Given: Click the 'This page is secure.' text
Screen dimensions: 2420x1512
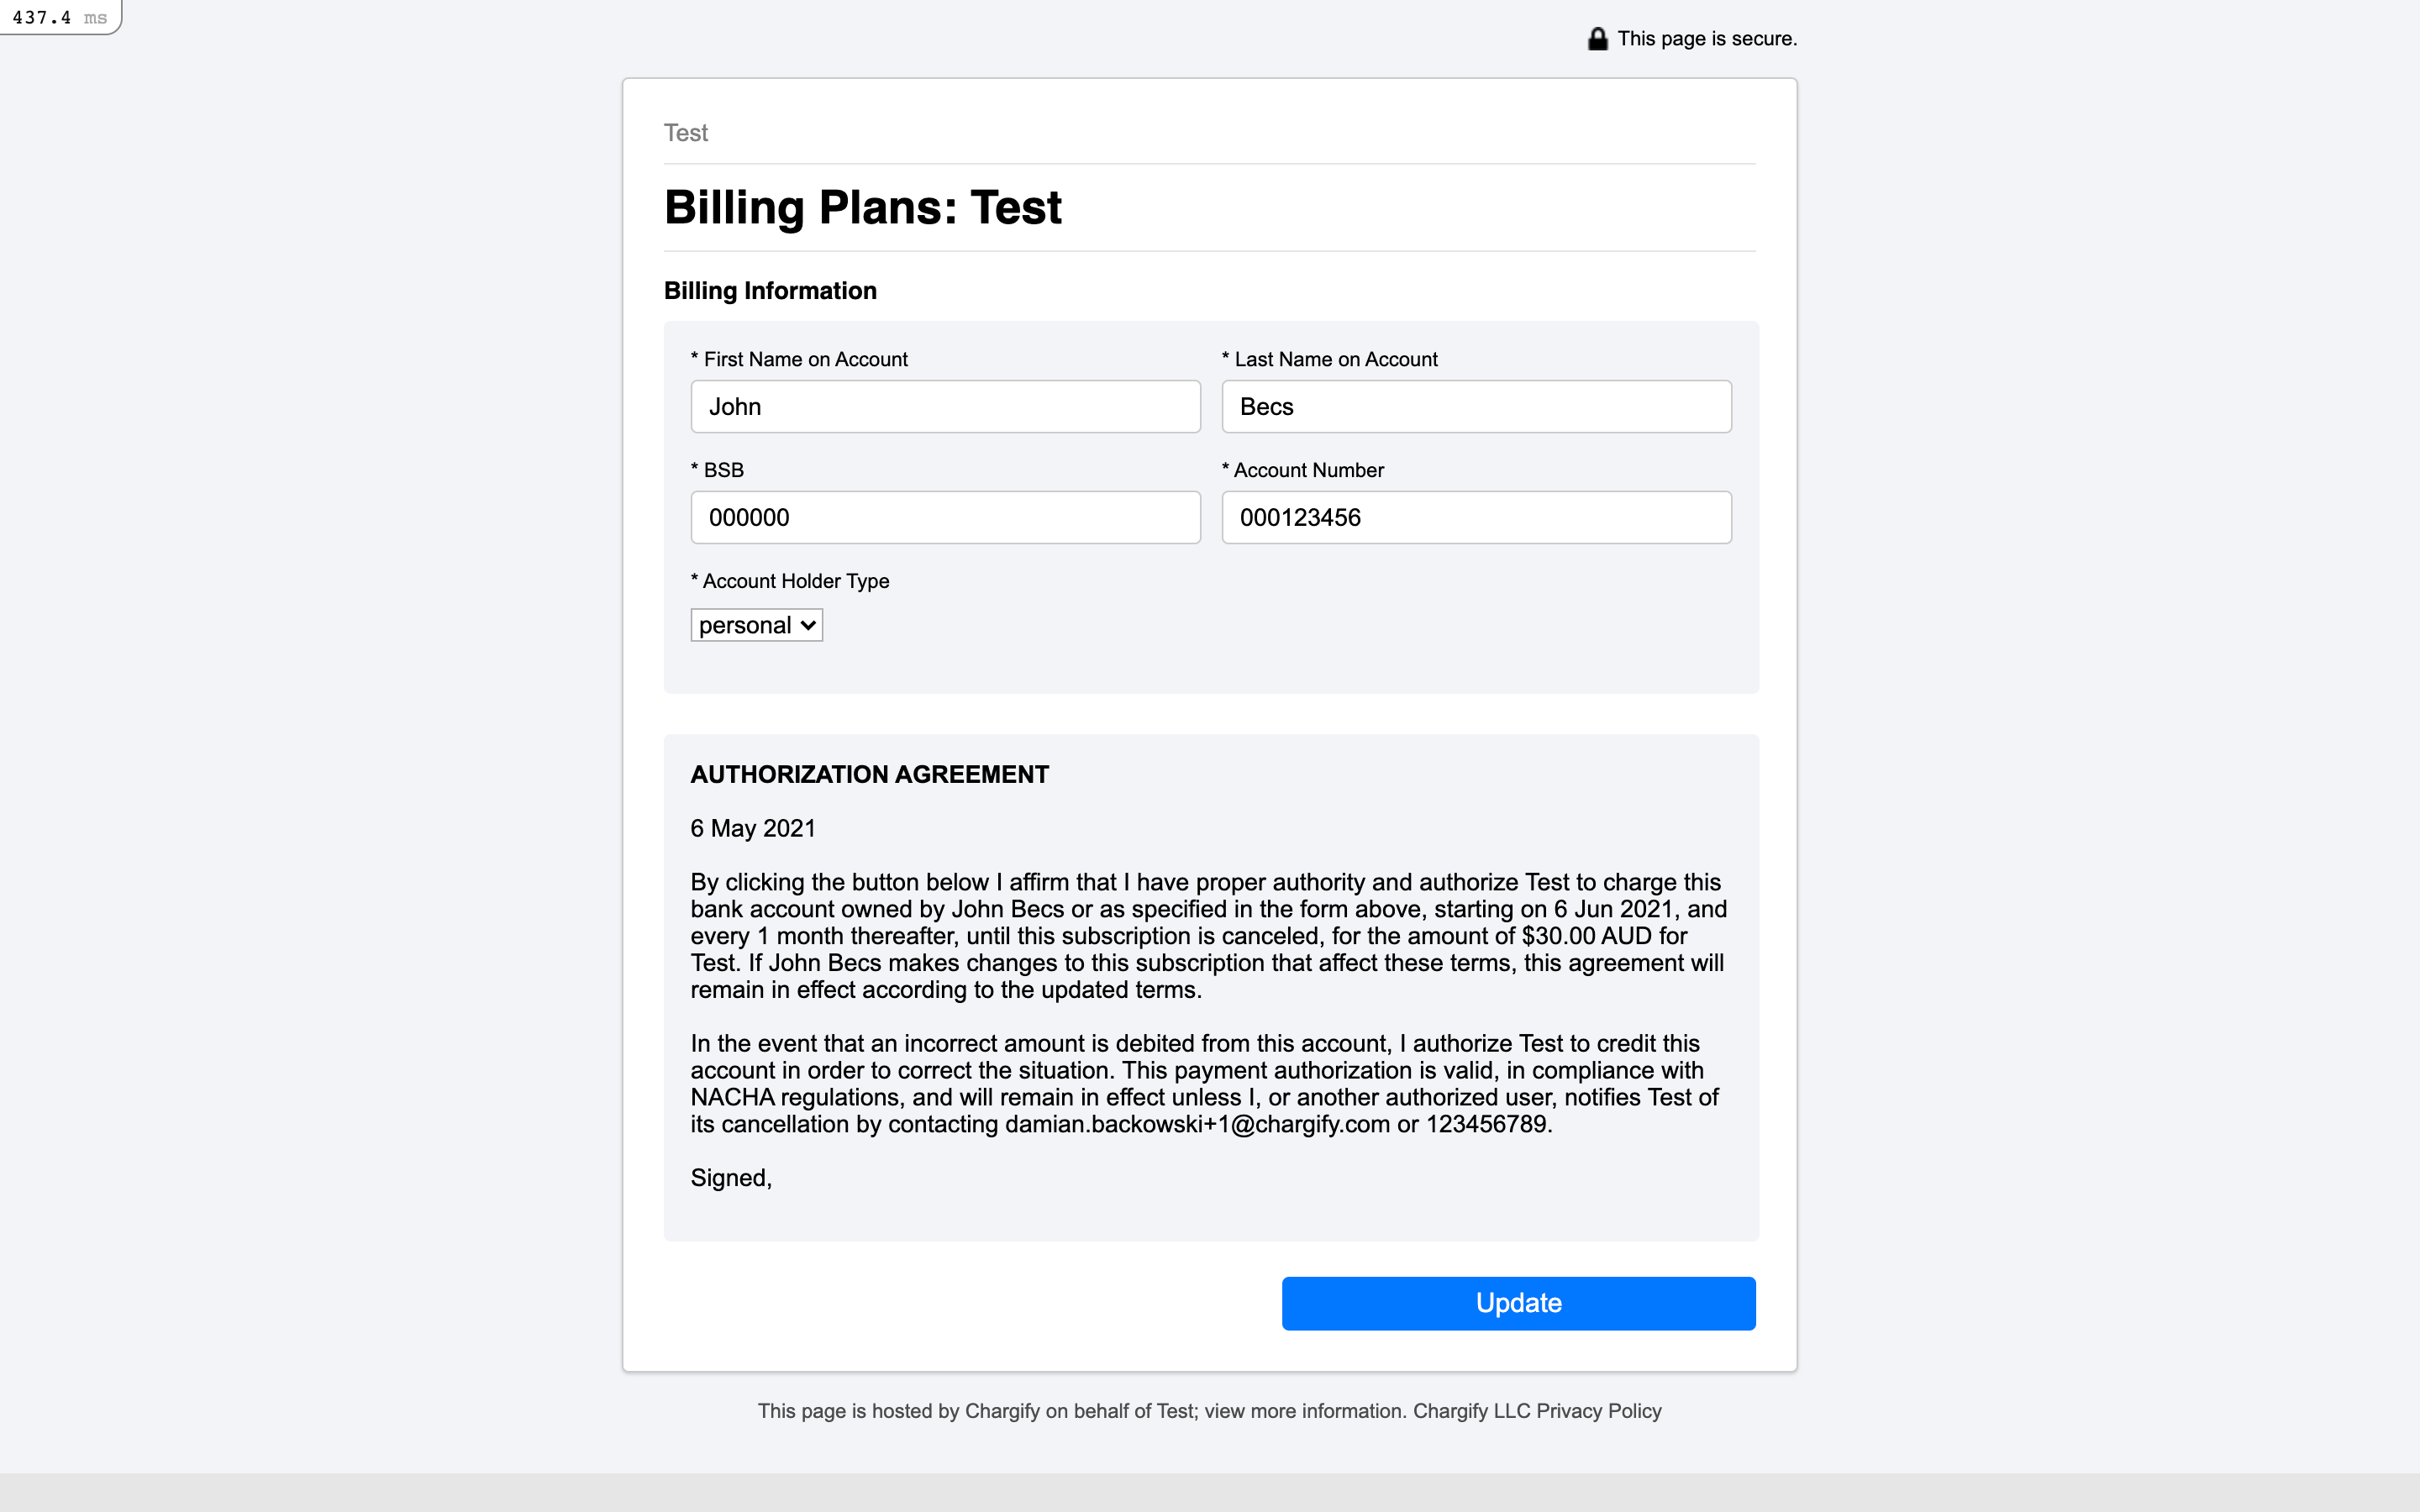Looking at the screenshot, I should [1707, 39].
